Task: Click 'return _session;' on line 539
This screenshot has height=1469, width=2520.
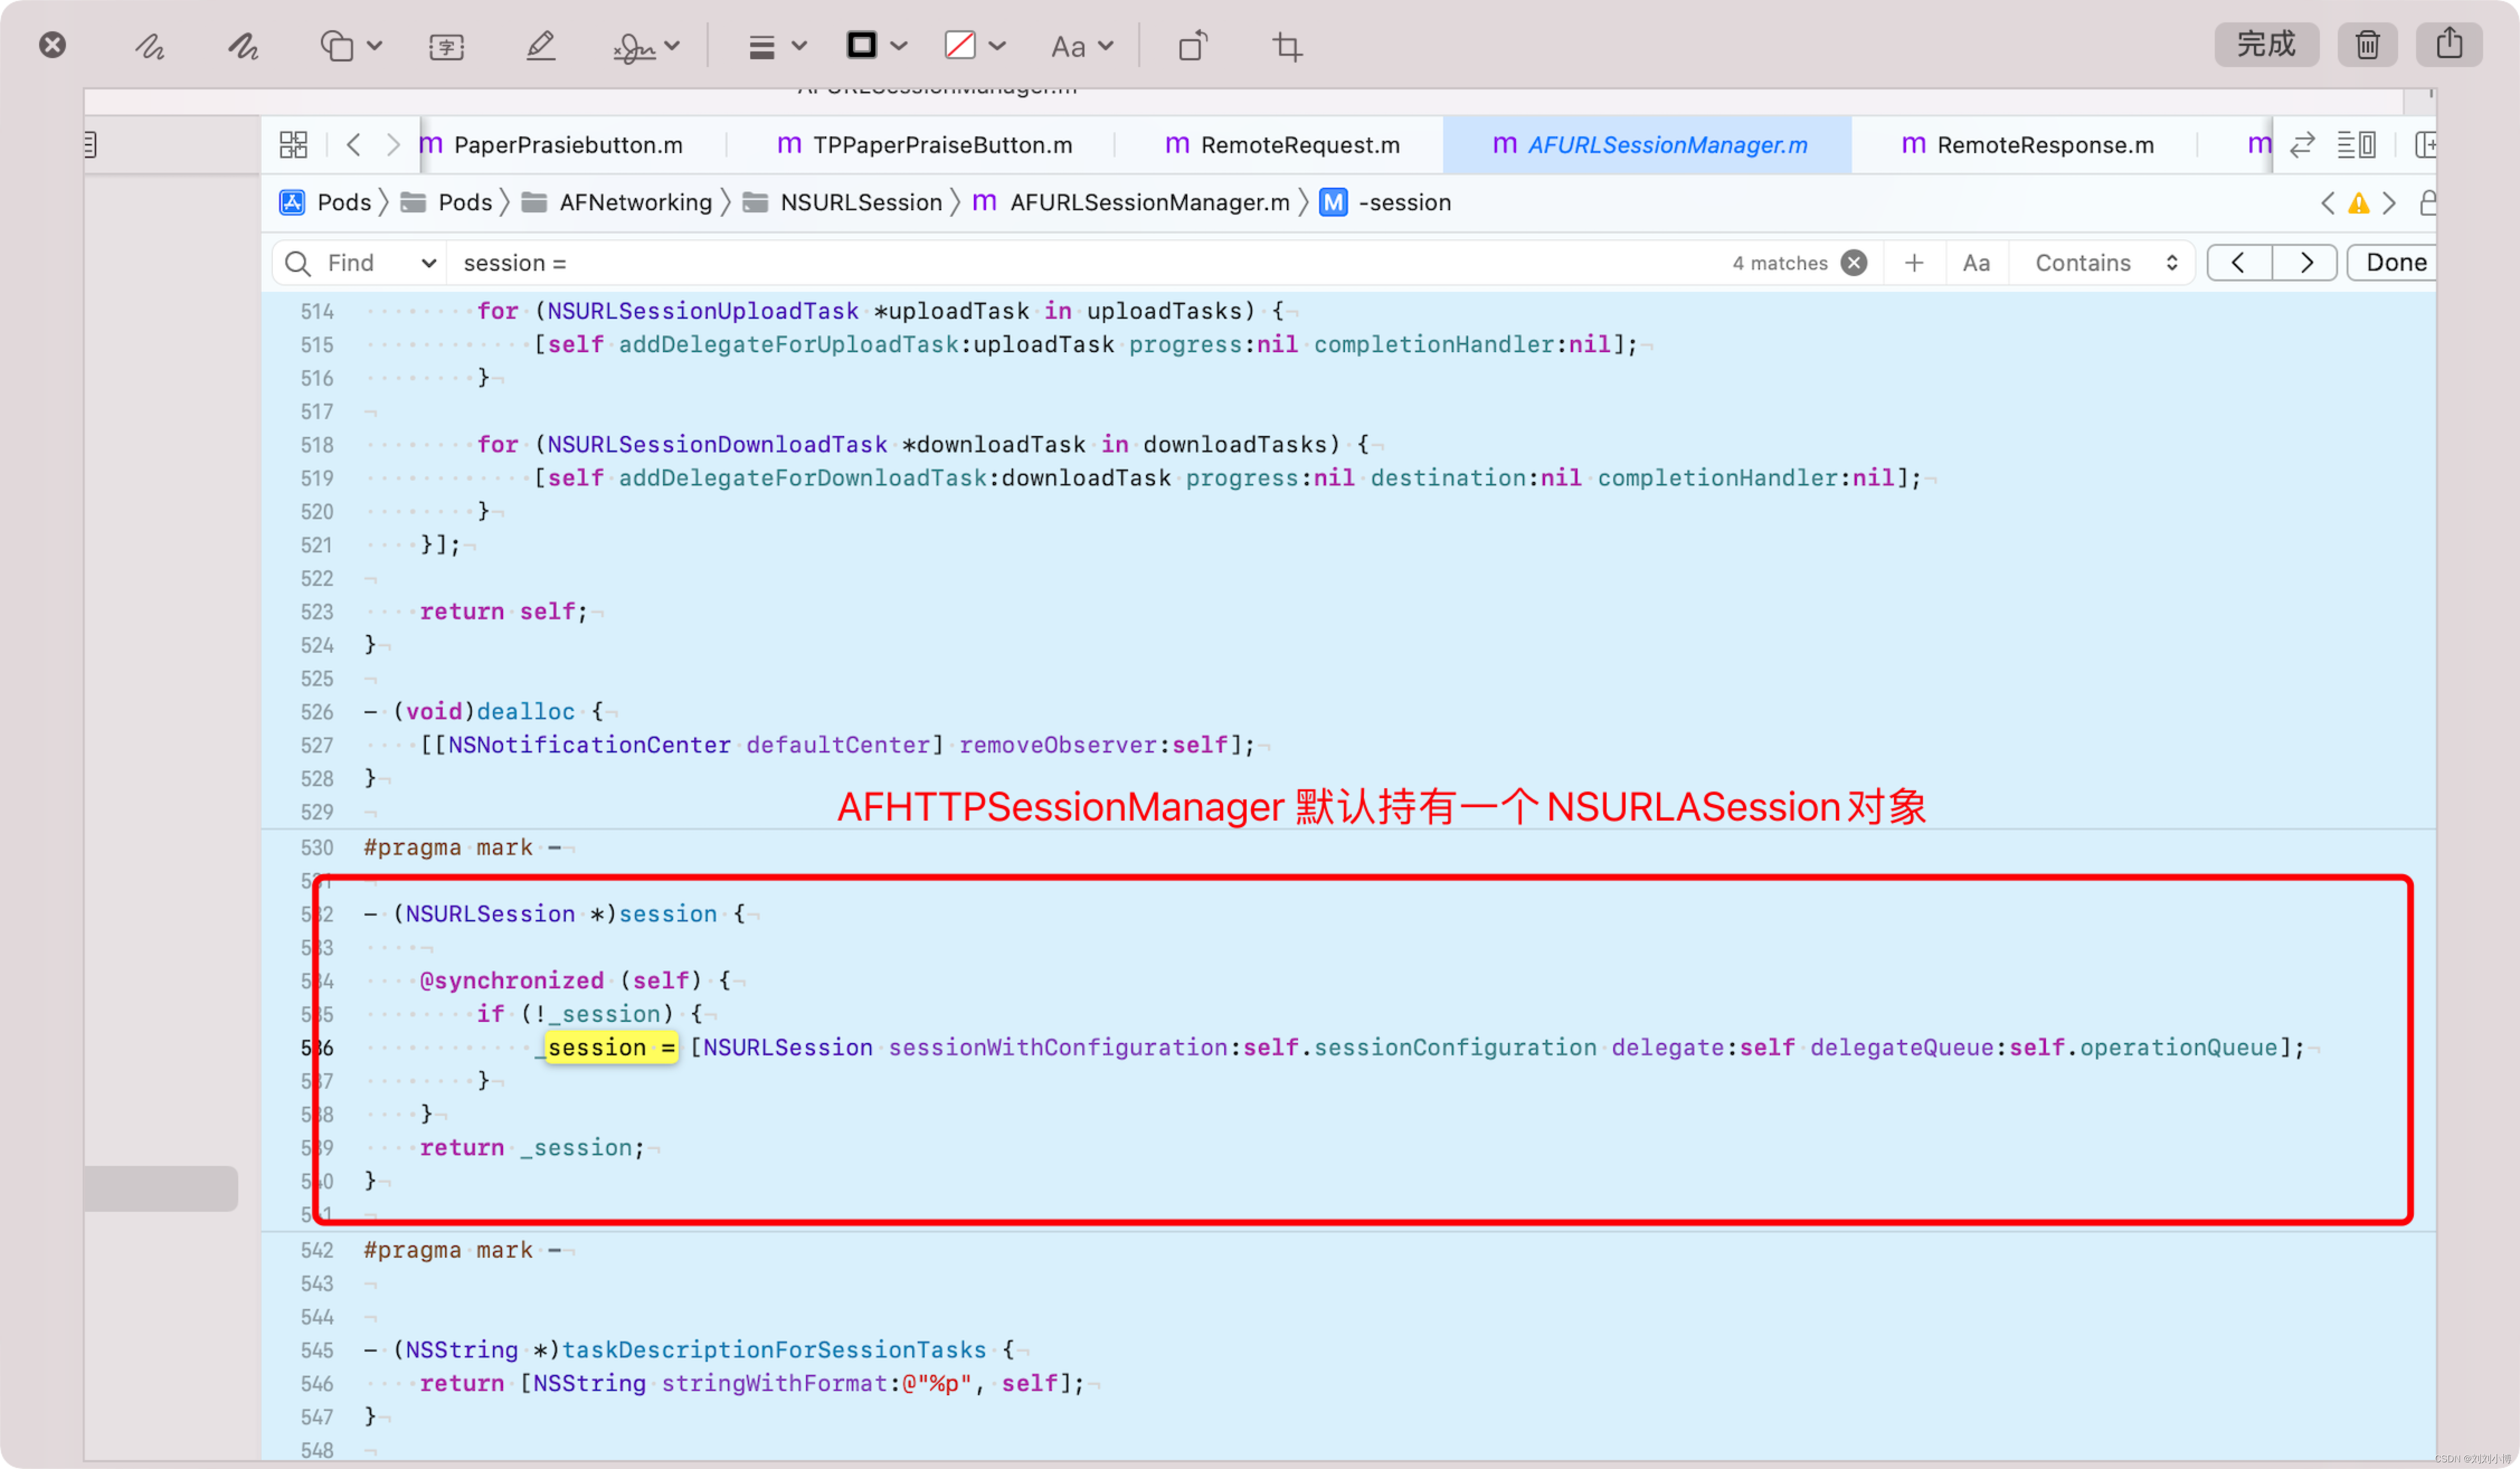Action: 532,1147
